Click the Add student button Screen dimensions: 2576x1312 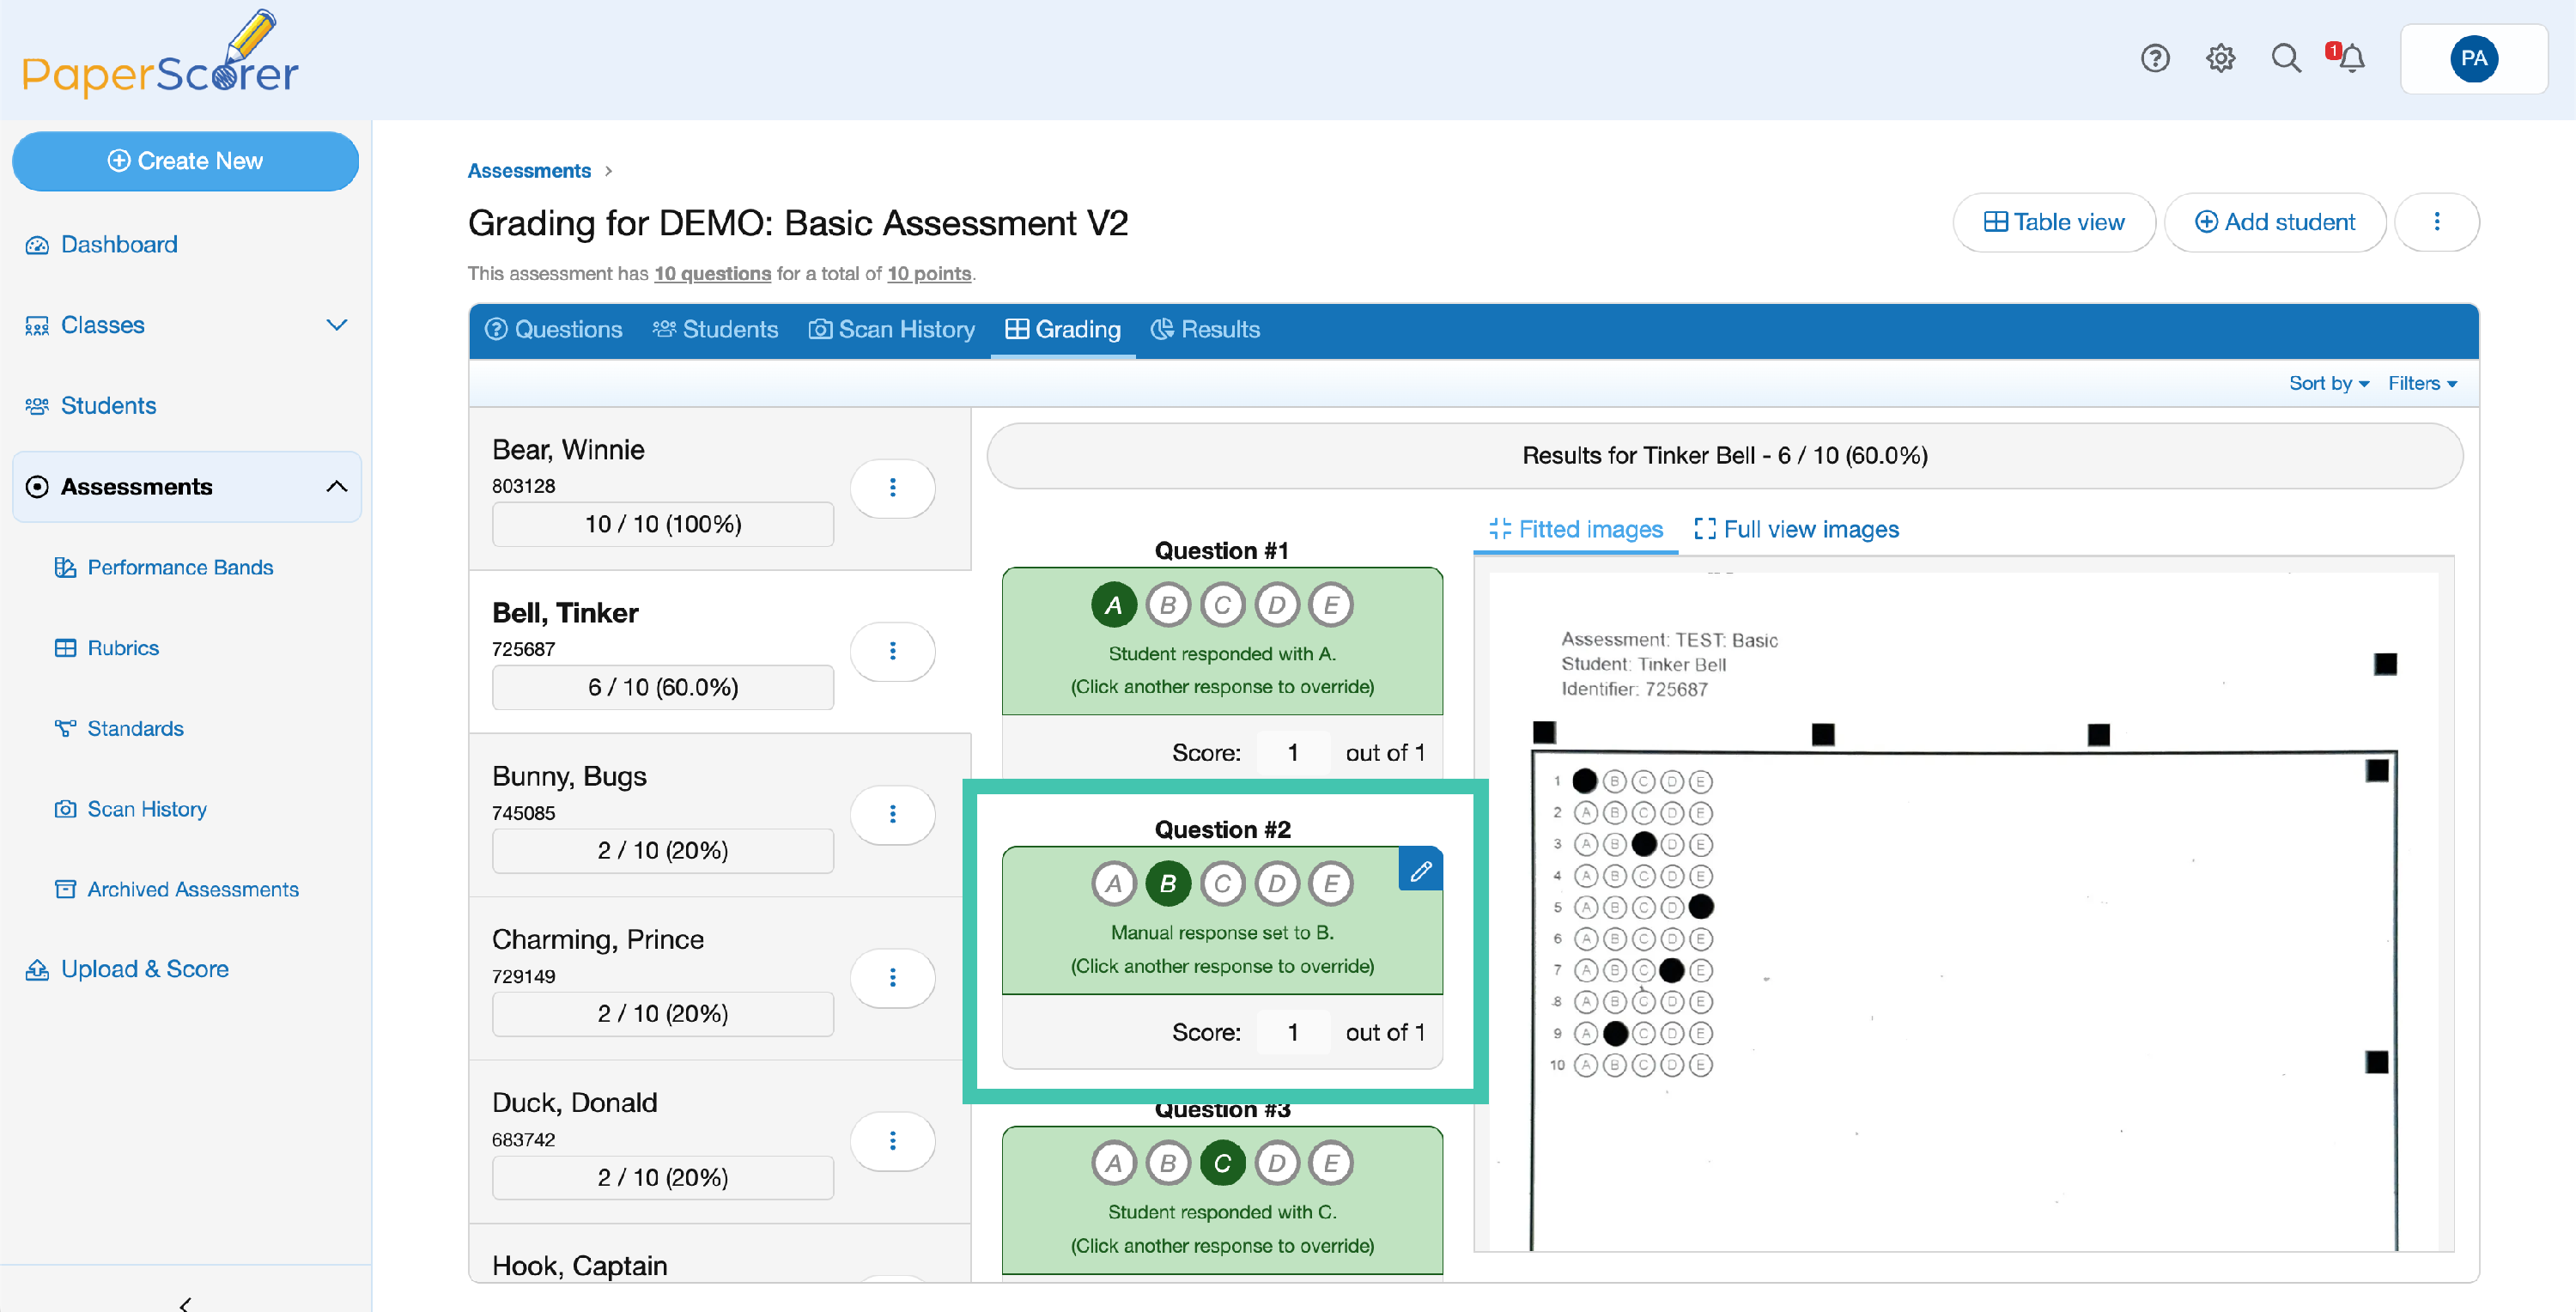point(2275,222)
